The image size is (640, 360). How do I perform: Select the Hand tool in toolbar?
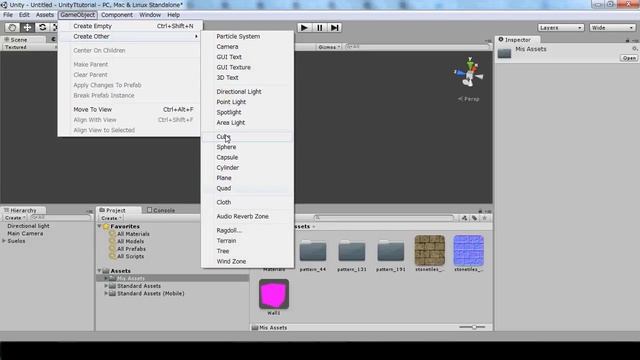[12, 27]
